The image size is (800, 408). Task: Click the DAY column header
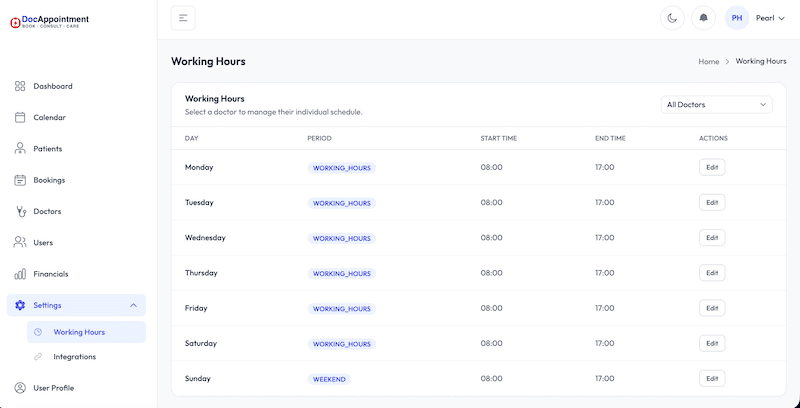point(191,138)
